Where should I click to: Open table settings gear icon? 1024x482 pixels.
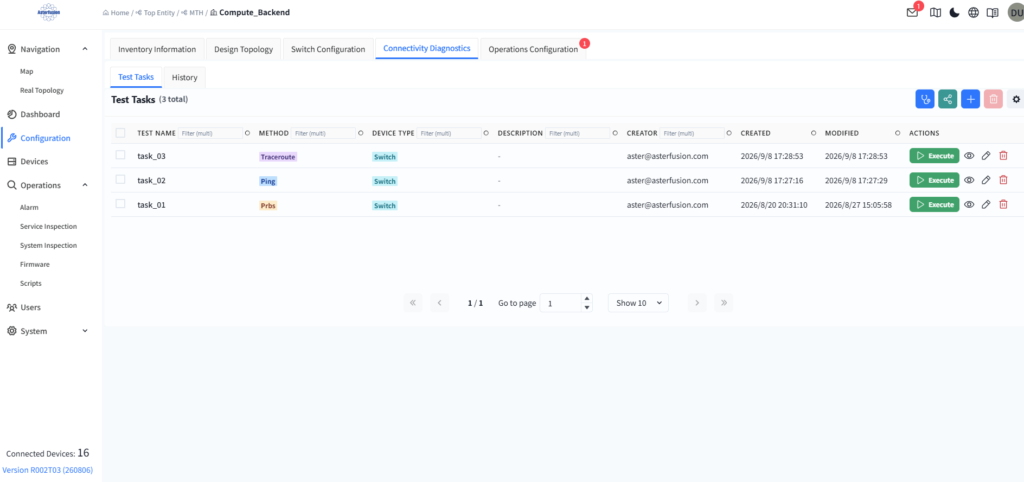point(1016,99)
